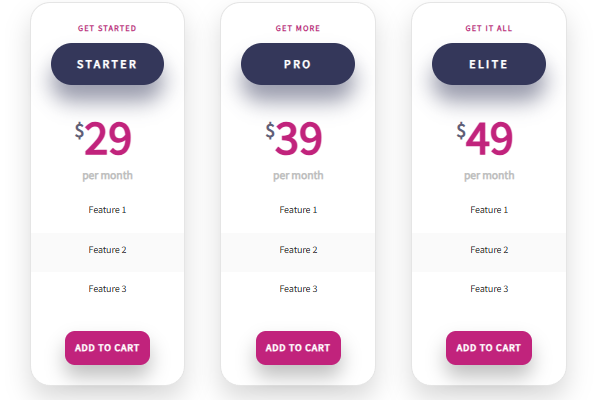The width and height of the screenshot is (600, 400).
Task: Select Feature 1 in the Starter card
Action: pyautogui.click(x=107, y=210)
